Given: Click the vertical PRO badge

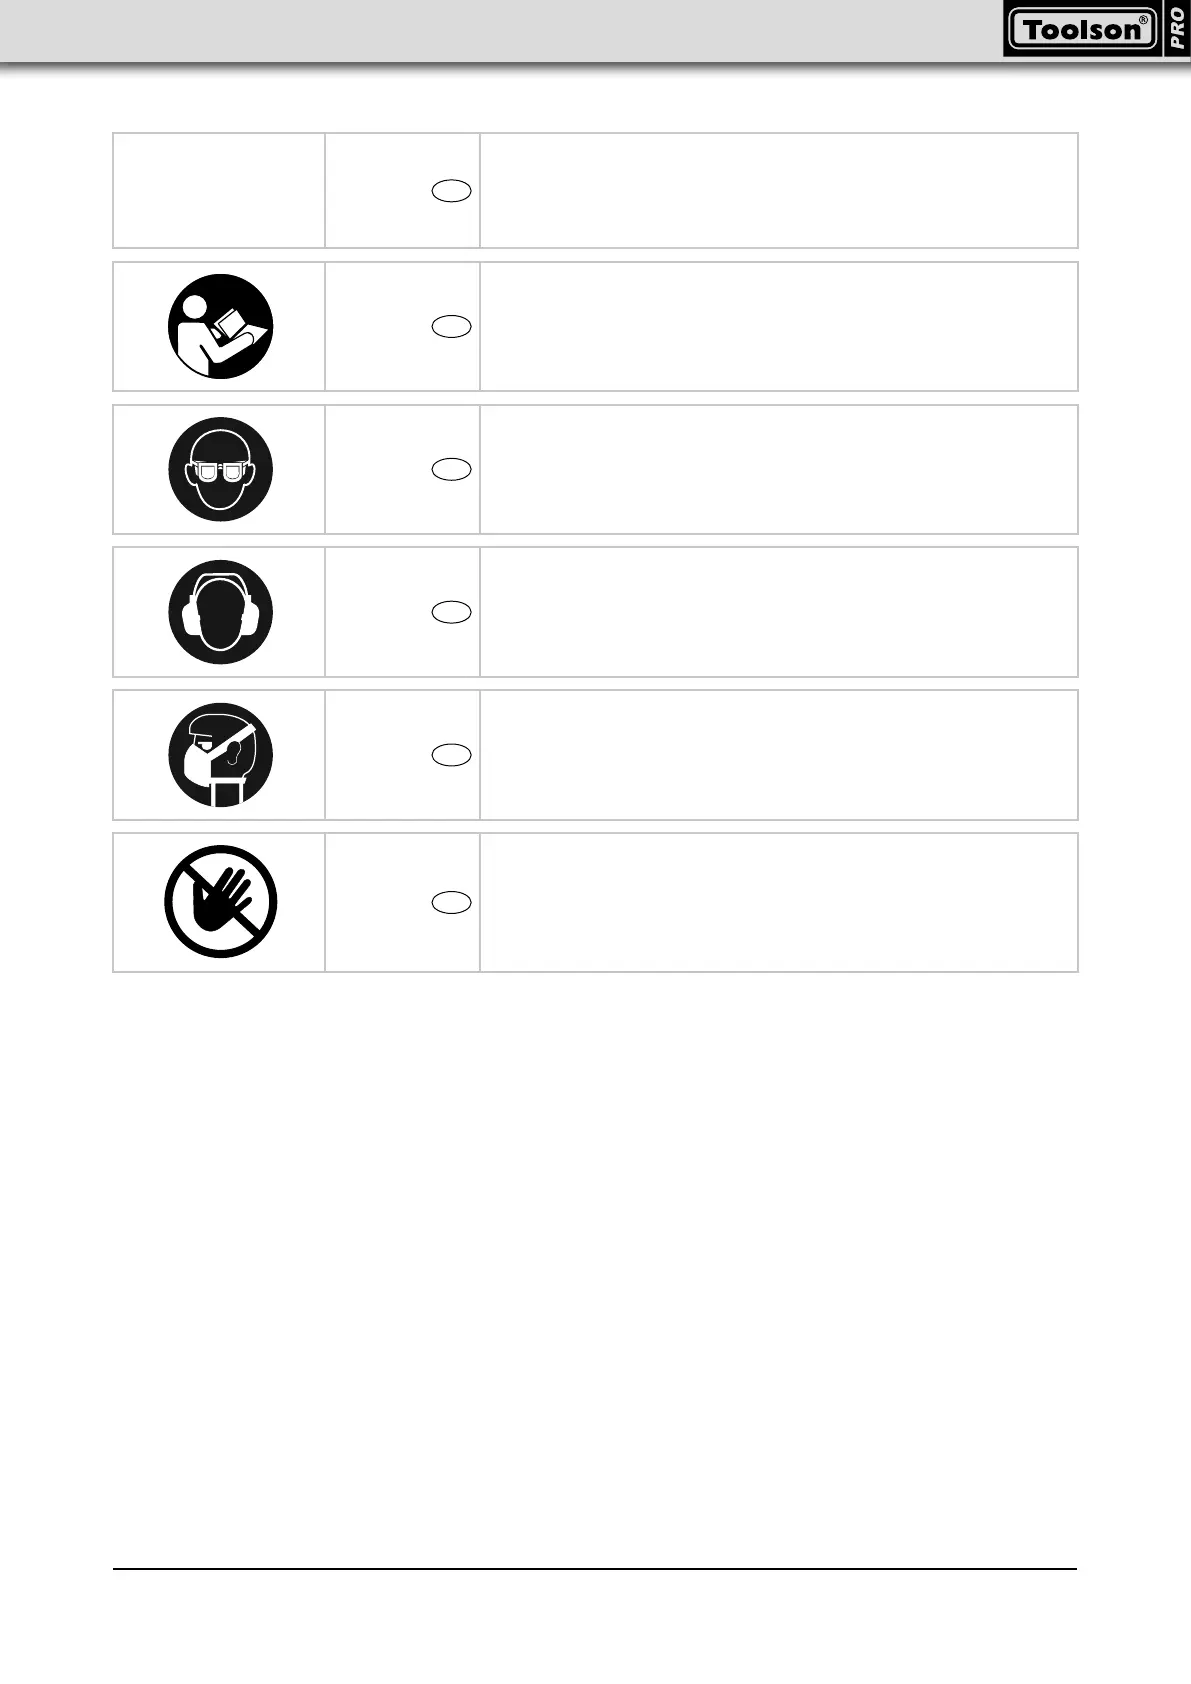Looking at the screenshot, I should click(1177, 29).
